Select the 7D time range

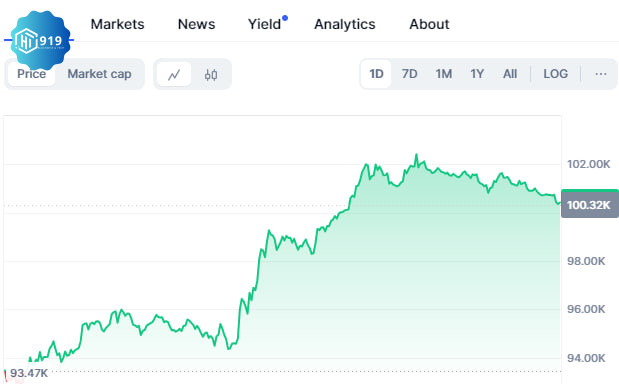[409, 74]
